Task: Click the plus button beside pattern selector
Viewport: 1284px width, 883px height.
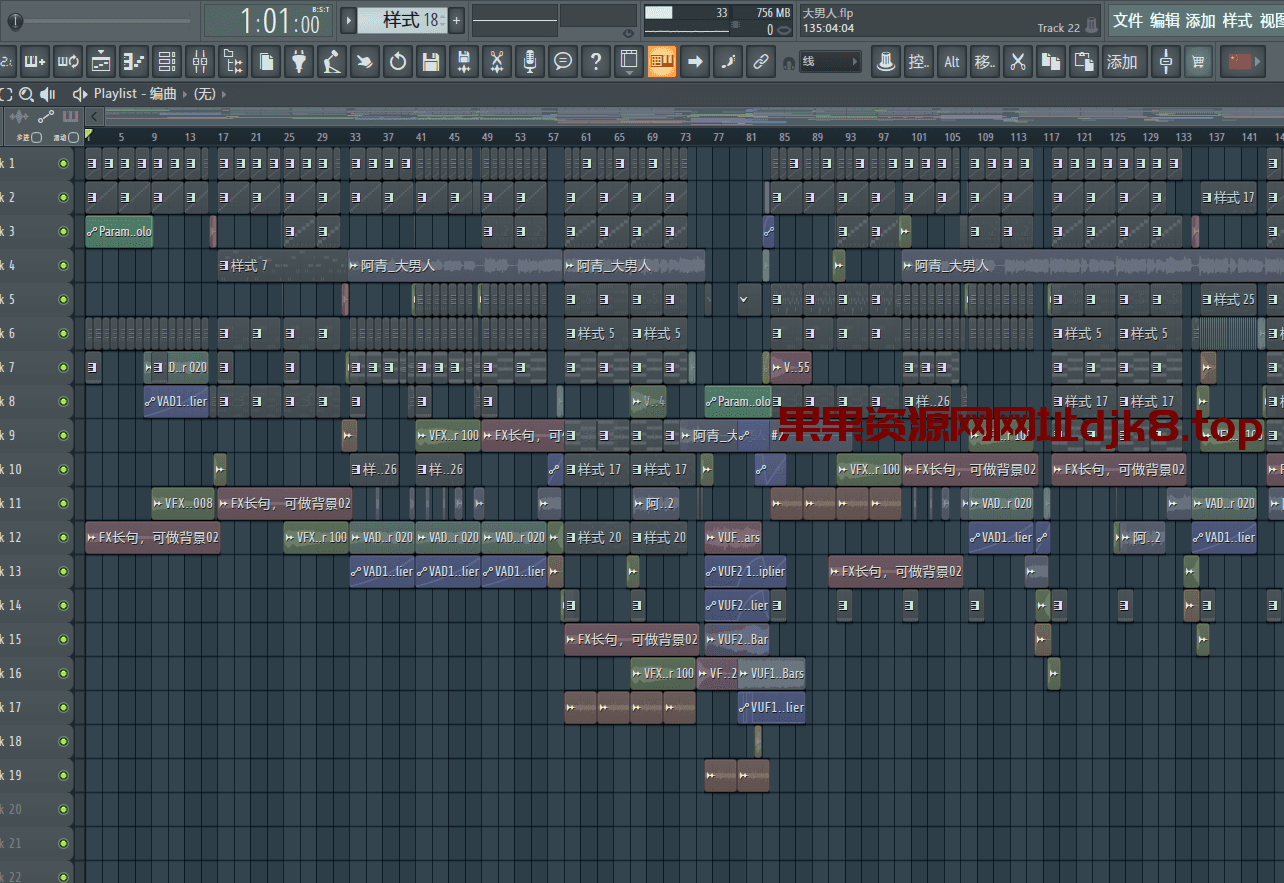Action: (457, 20)
